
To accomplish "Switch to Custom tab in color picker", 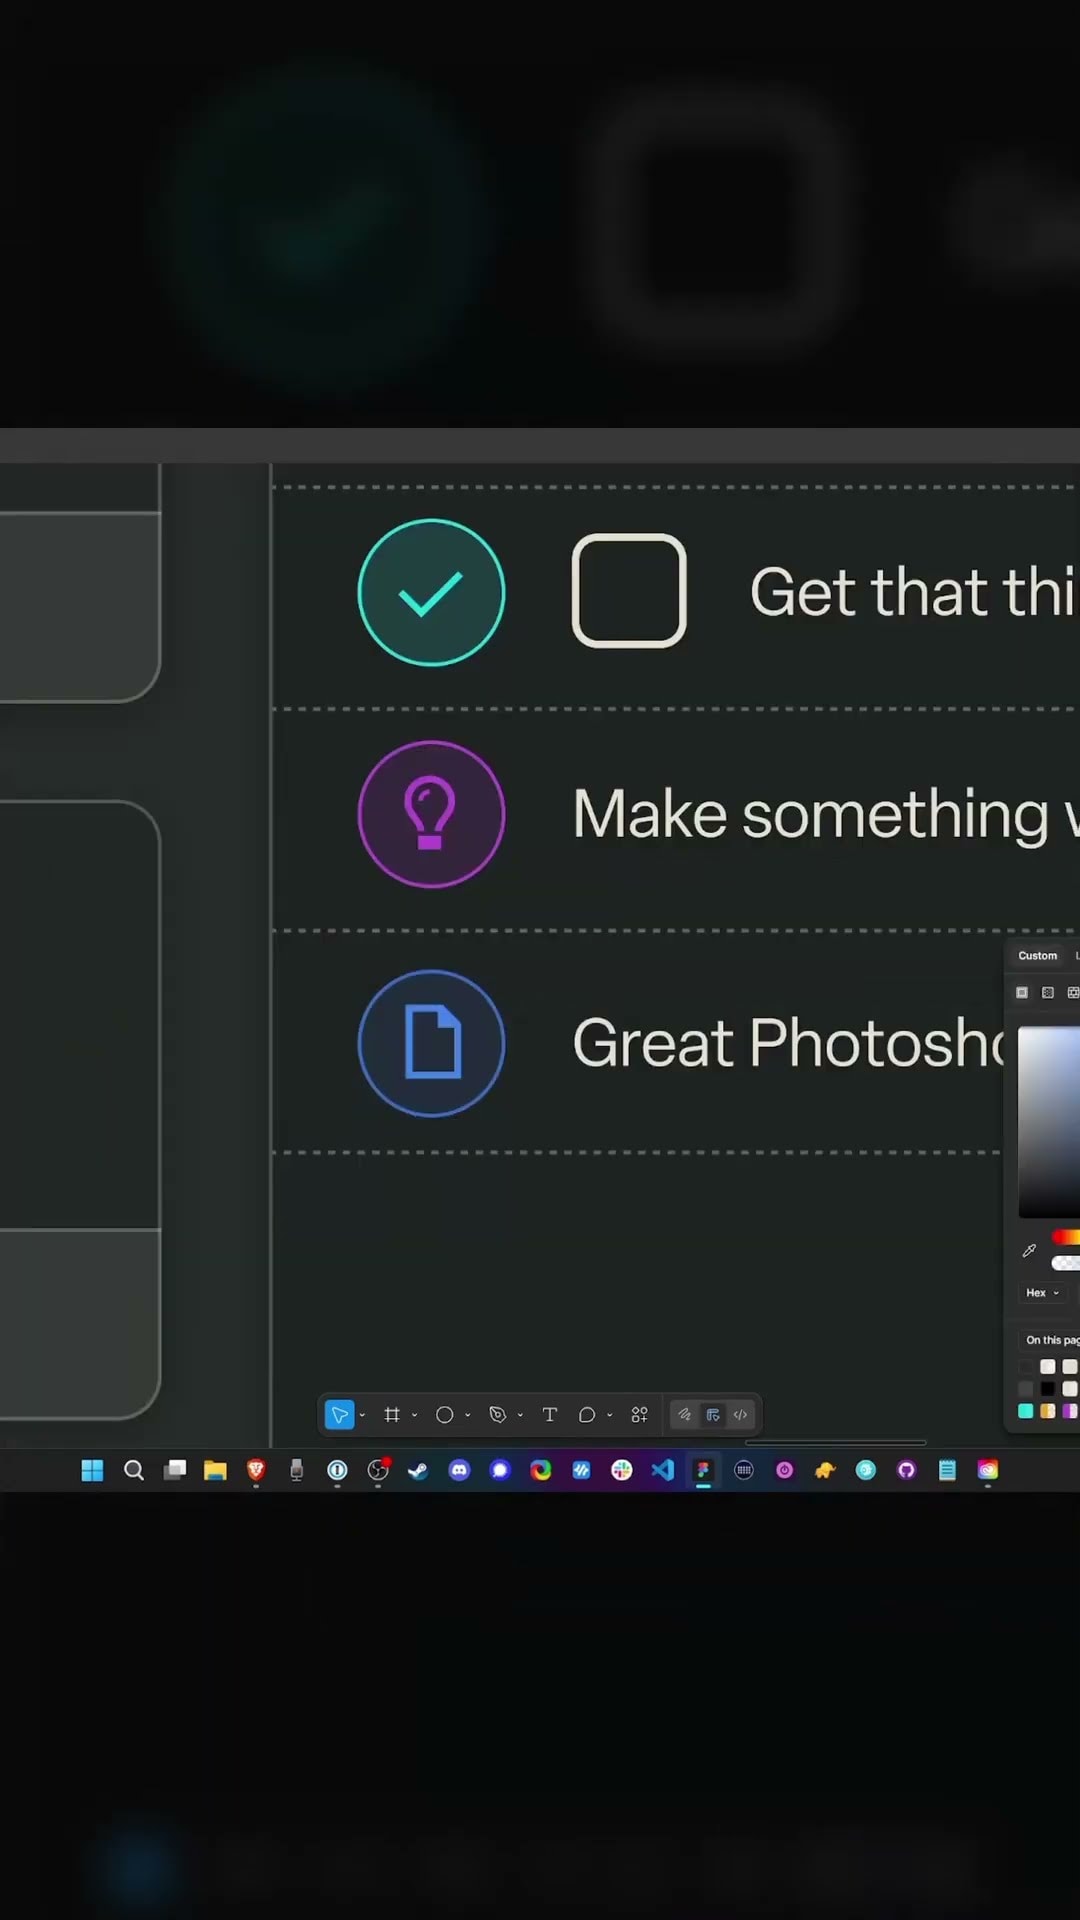I will click(x=1037, y=956).
